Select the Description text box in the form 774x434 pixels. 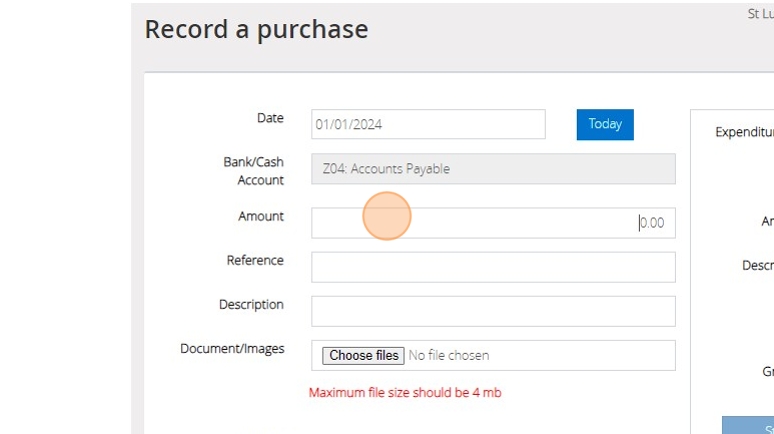point(493,311)
